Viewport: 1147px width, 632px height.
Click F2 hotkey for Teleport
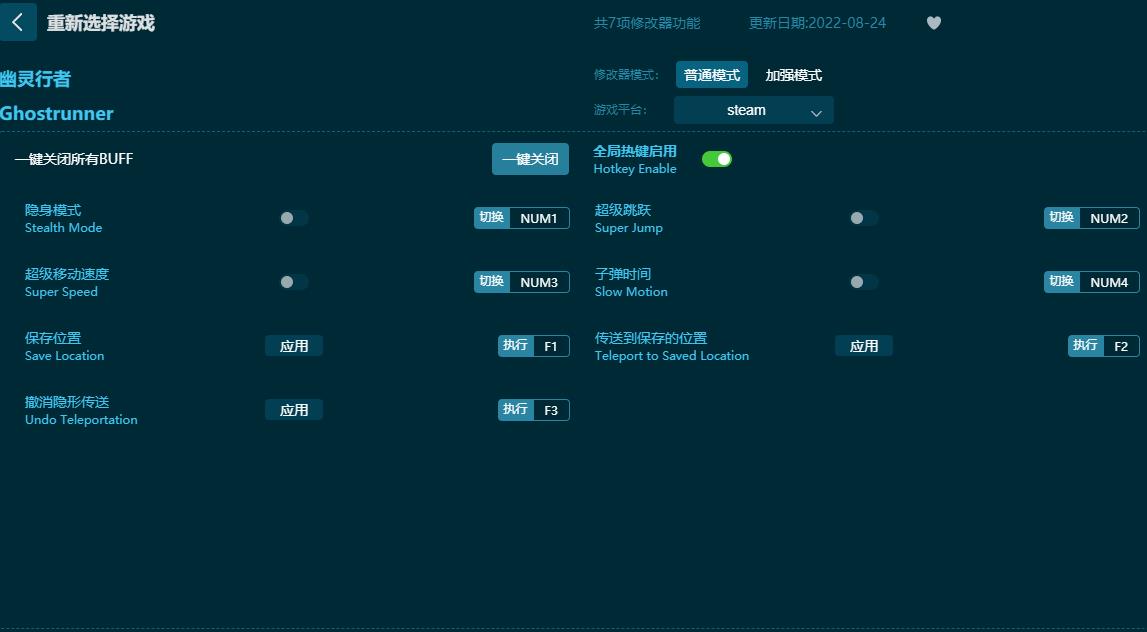1121,346
